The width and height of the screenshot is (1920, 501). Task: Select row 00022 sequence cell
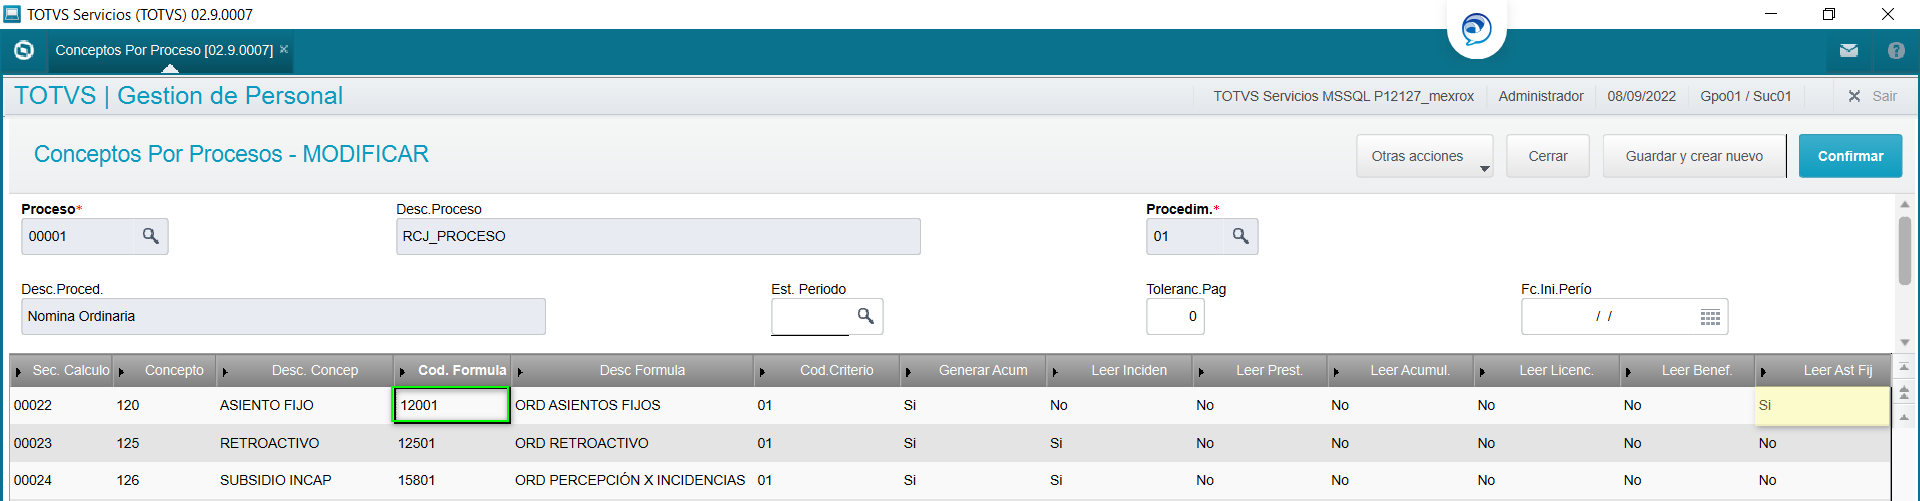pyautogui.click(x=61, y=405)
